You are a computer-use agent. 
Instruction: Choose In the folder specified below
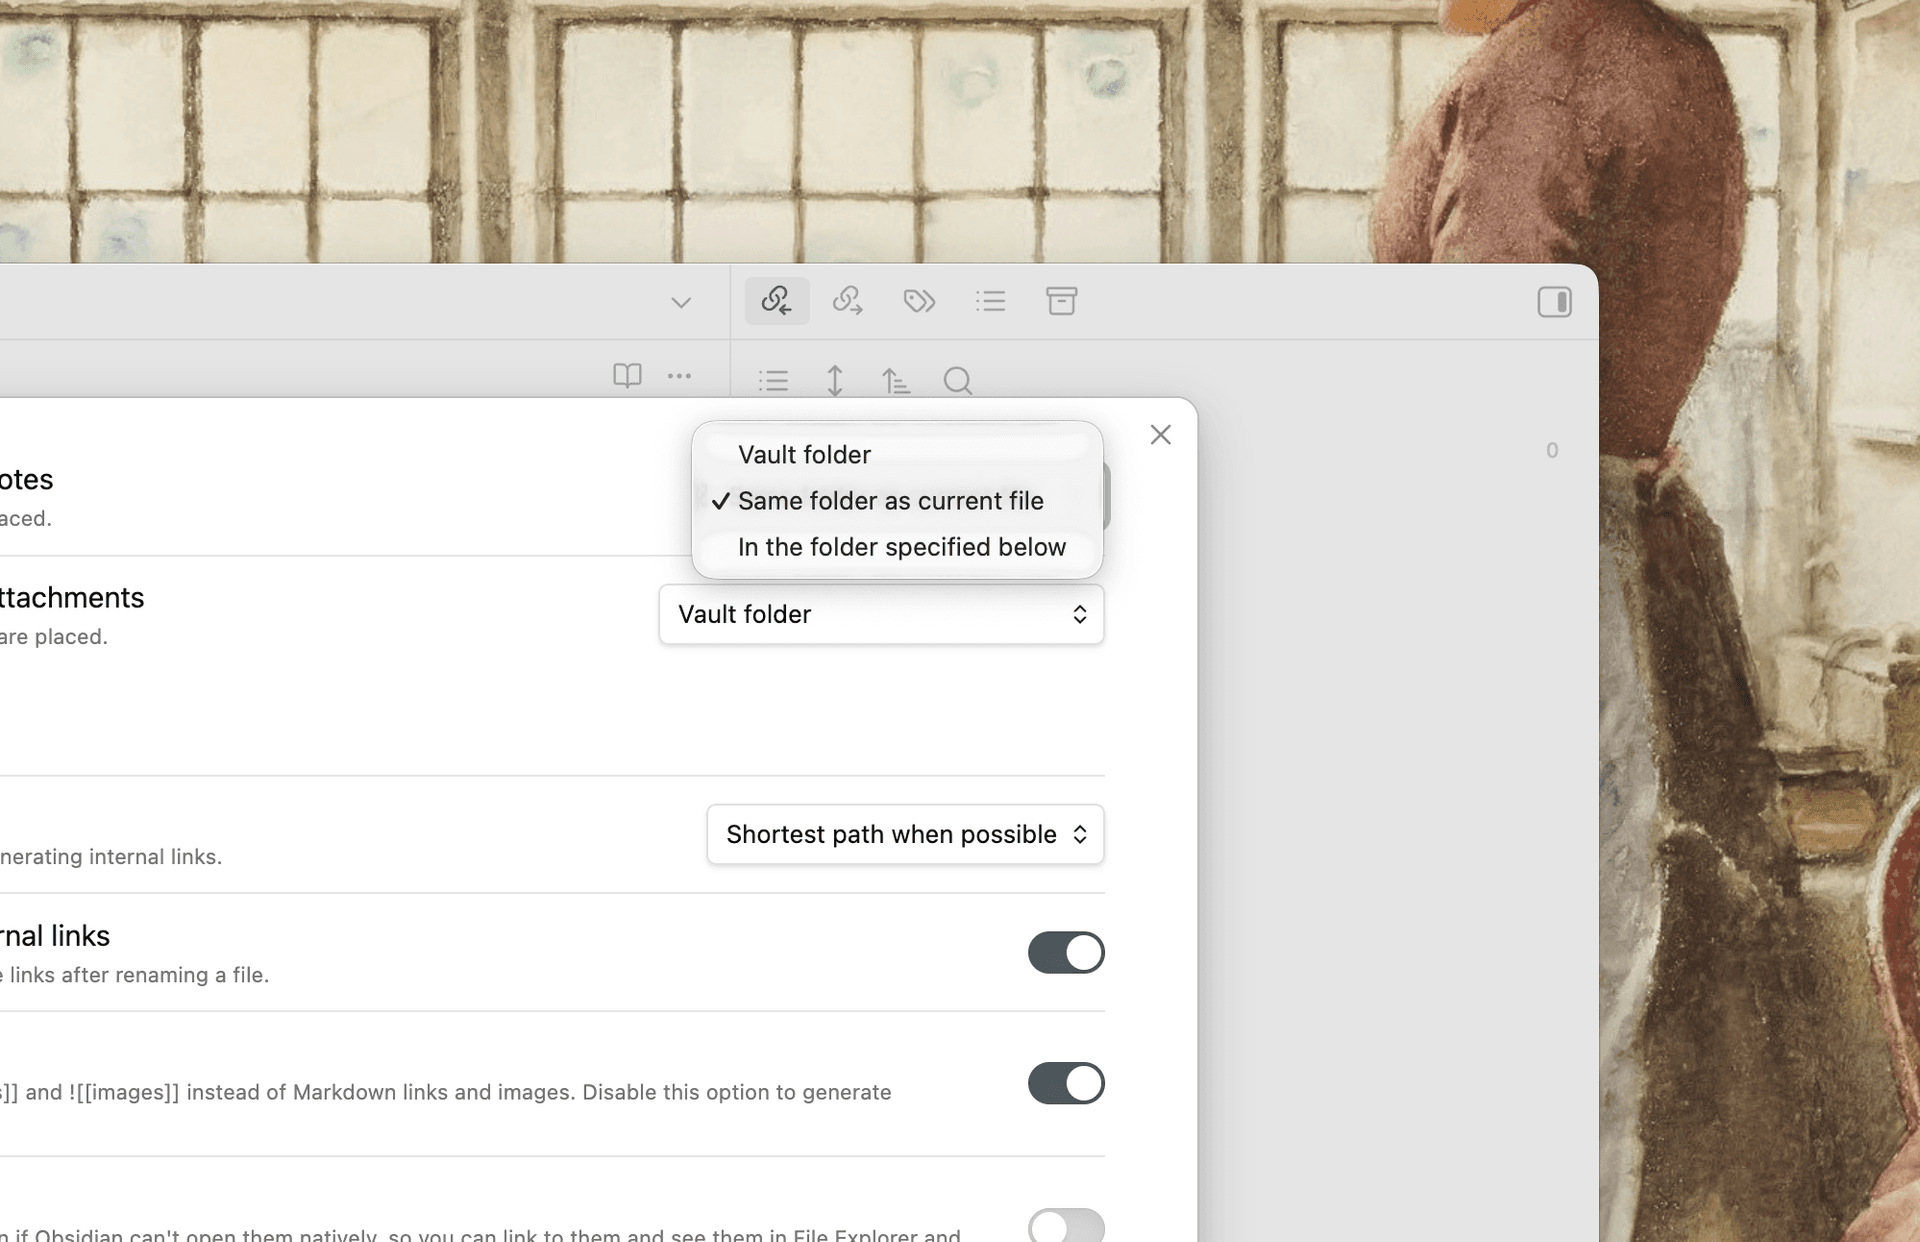click(x=901, y=547)
